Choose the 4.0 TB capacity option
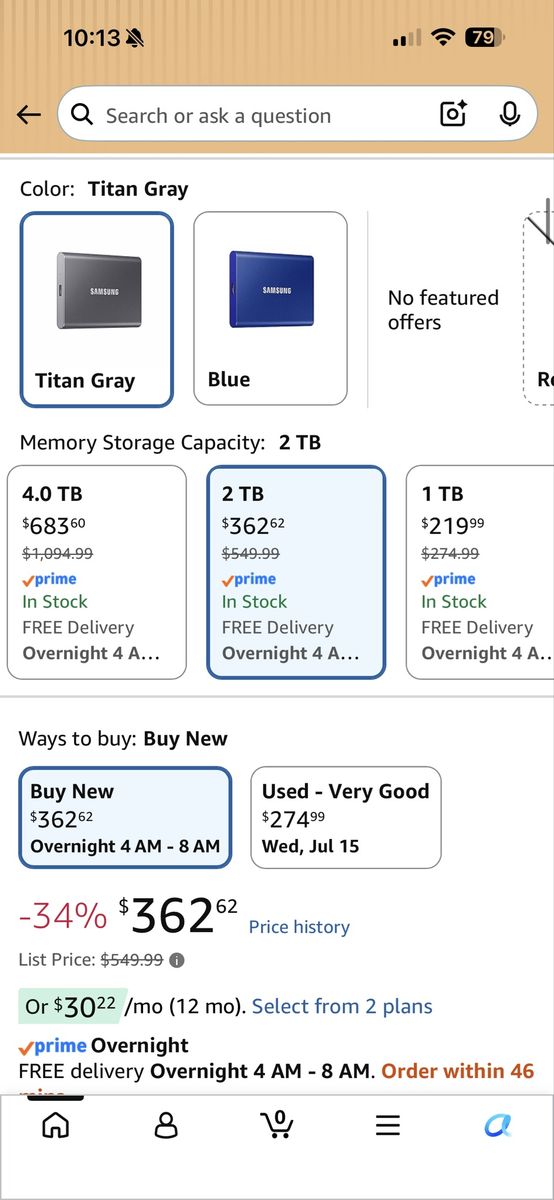 97,572
